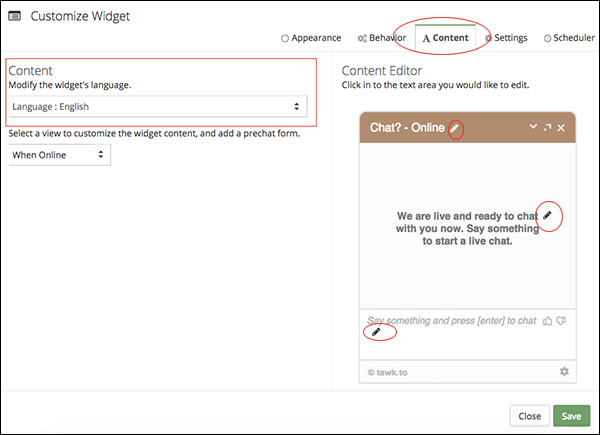
Task: Open the Settings tab
Action: [x=506, y=38]
